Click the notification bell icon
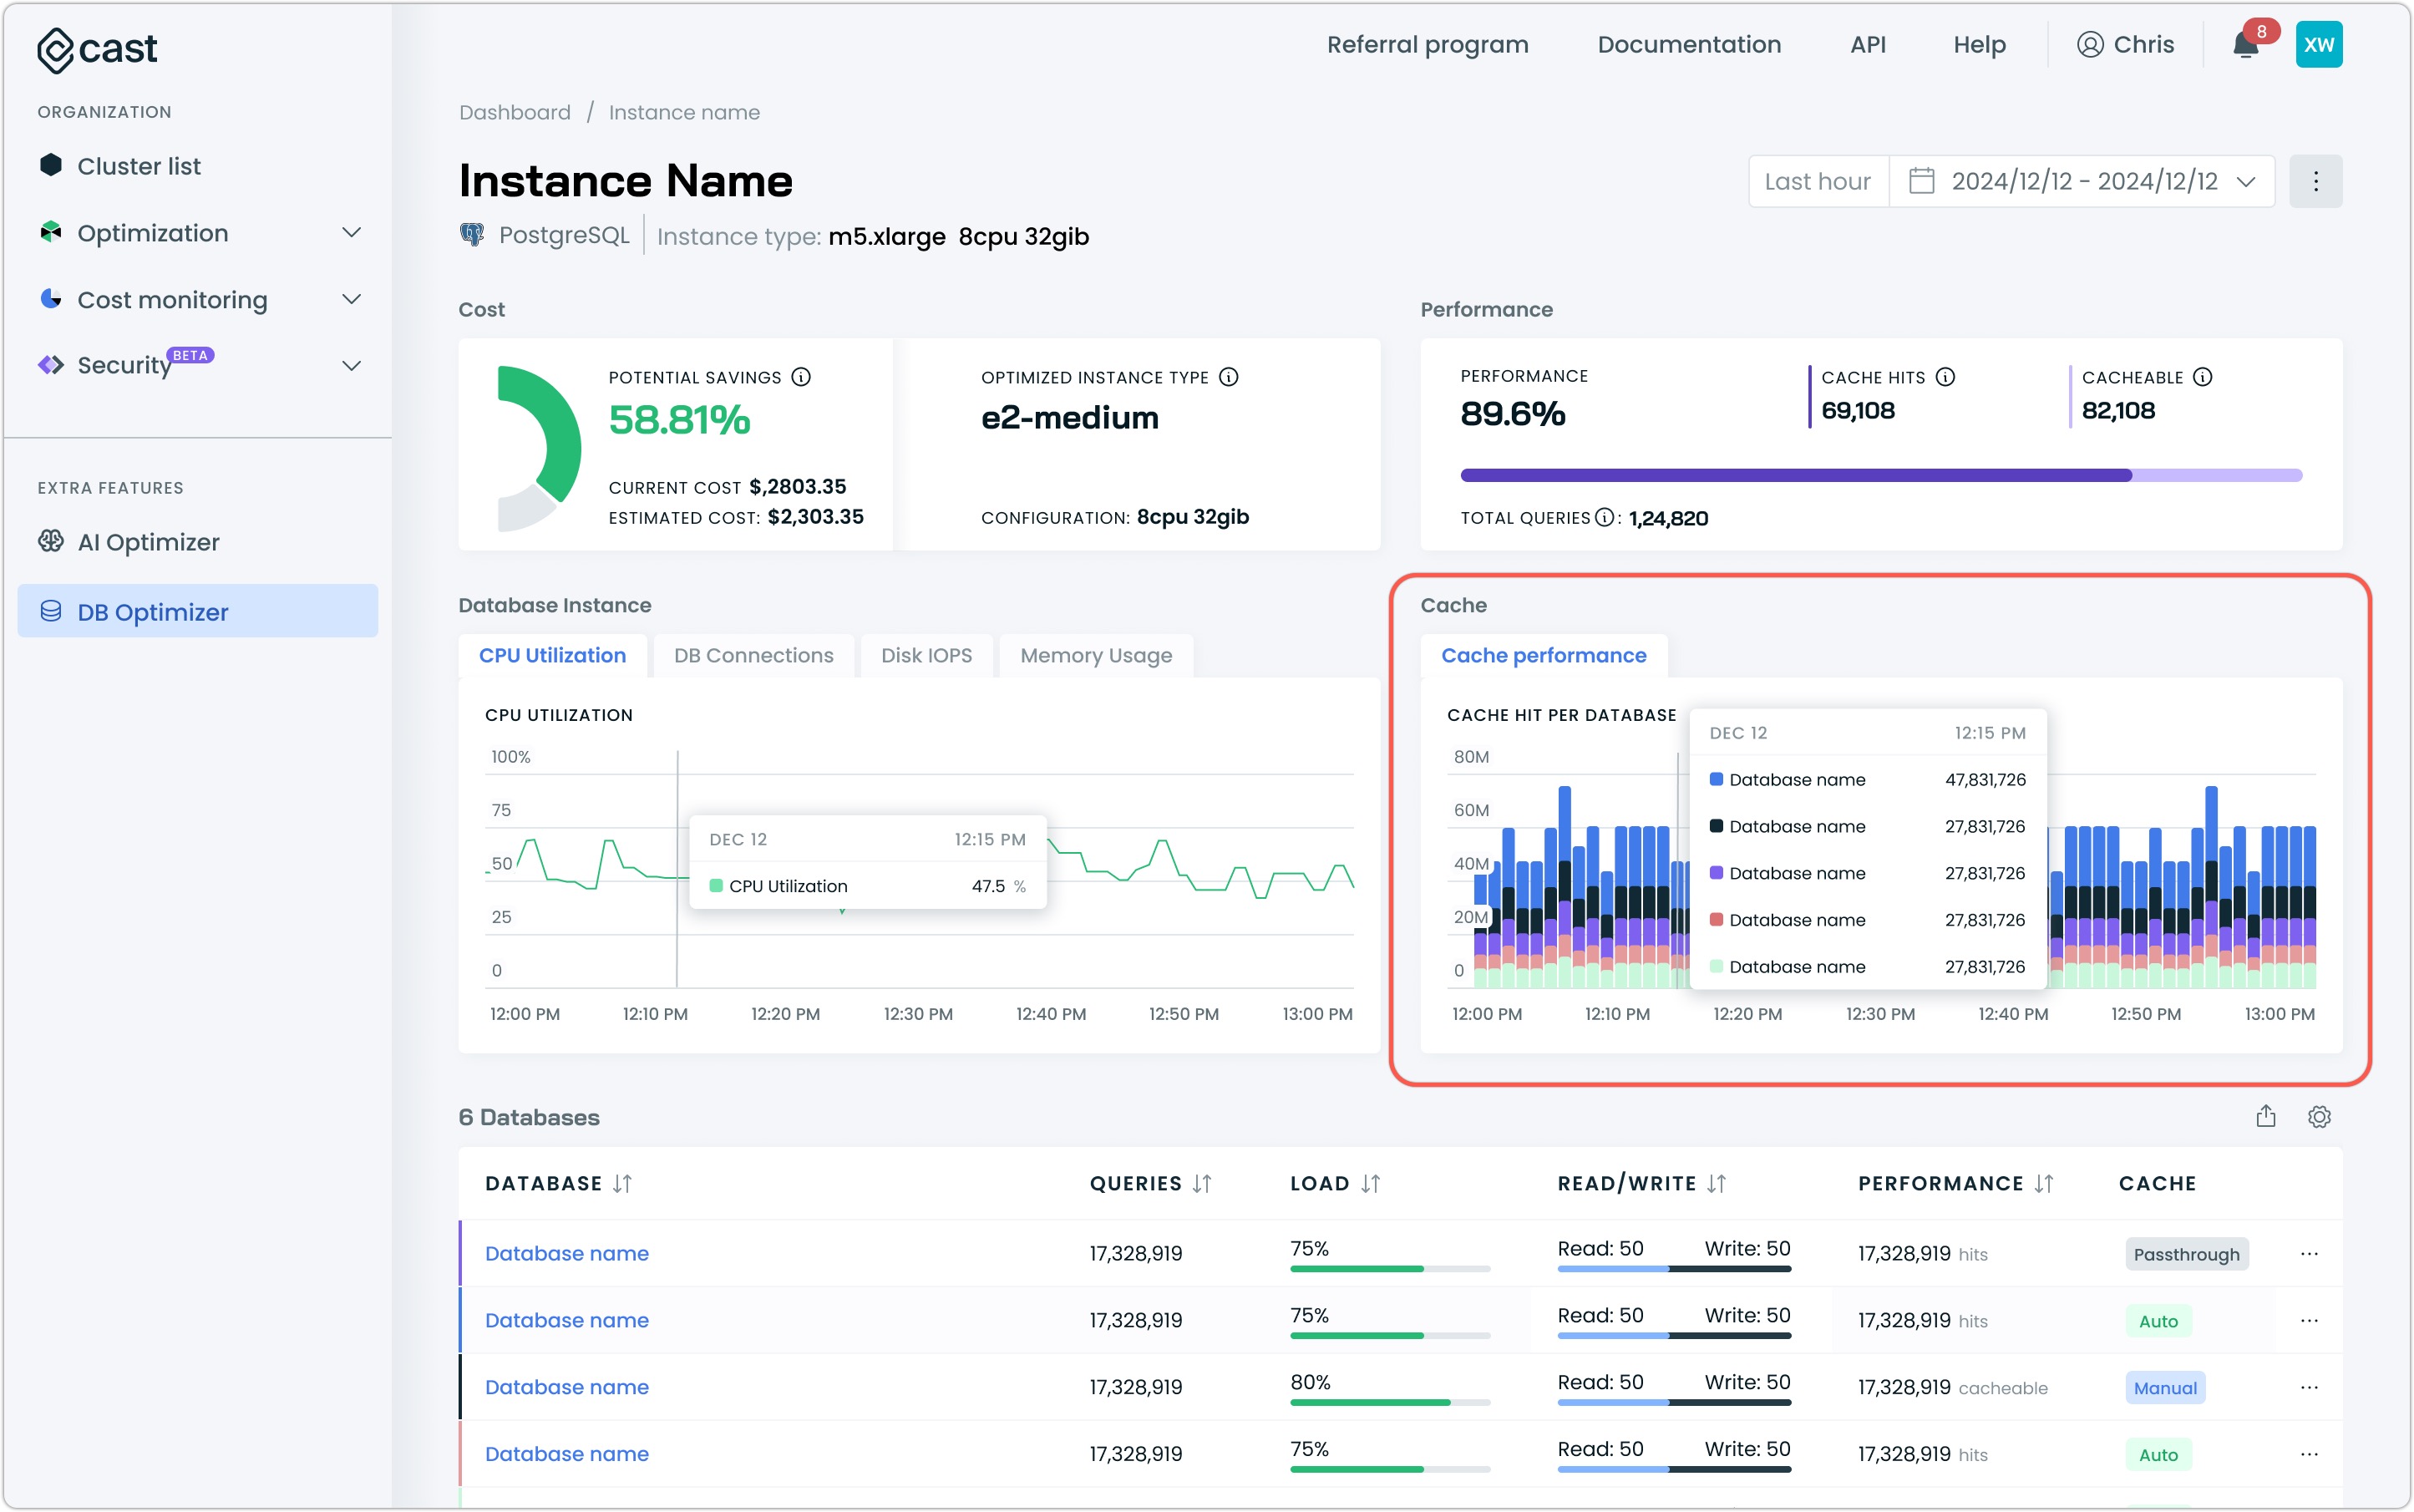 pyautogui.click(x=2245, y=45)
